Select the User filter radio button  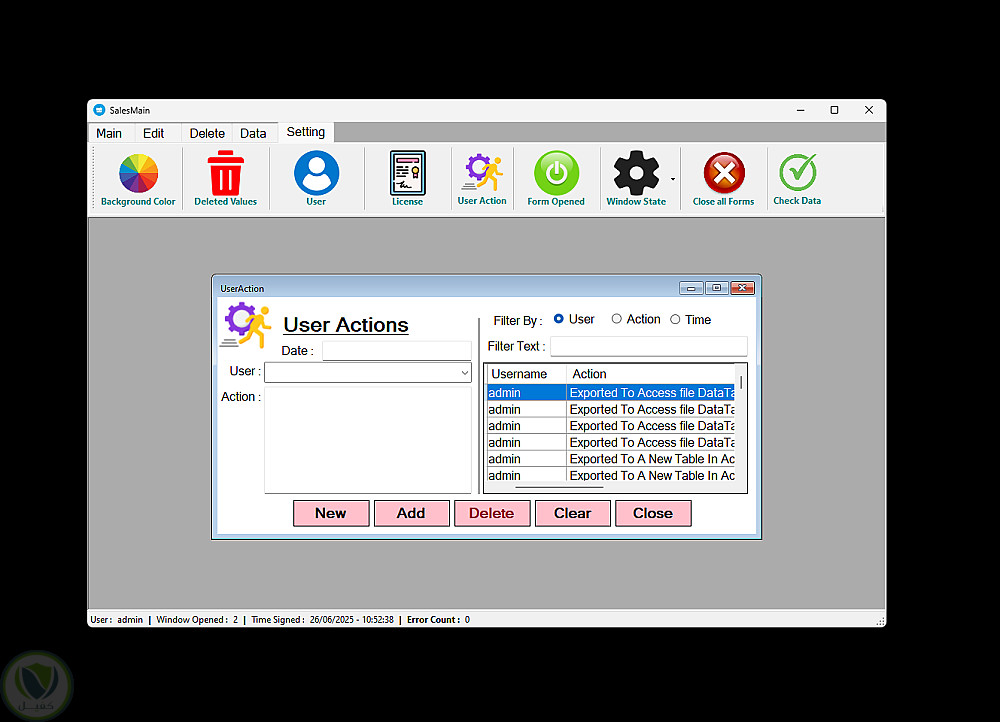click(x=559, y=319)
